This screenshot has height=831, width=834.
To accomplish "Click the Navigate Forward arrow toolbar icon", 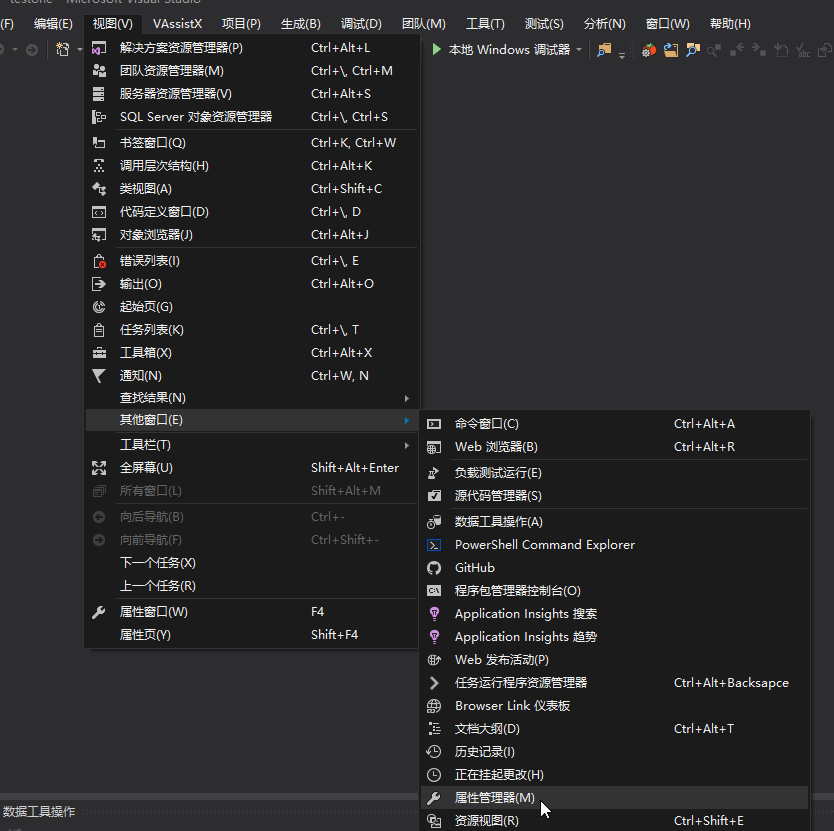I will tap(757, 48).
